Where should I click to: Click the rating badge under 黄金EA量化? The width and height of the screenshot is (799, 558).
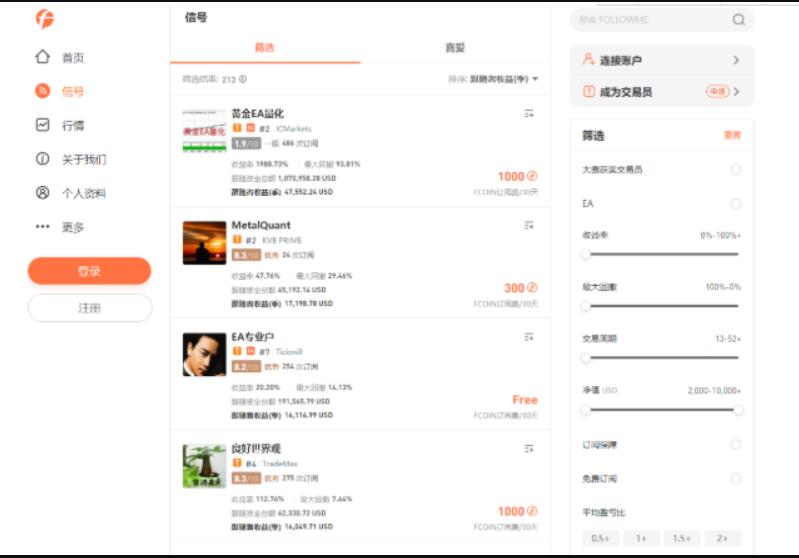tap(247, 143)
